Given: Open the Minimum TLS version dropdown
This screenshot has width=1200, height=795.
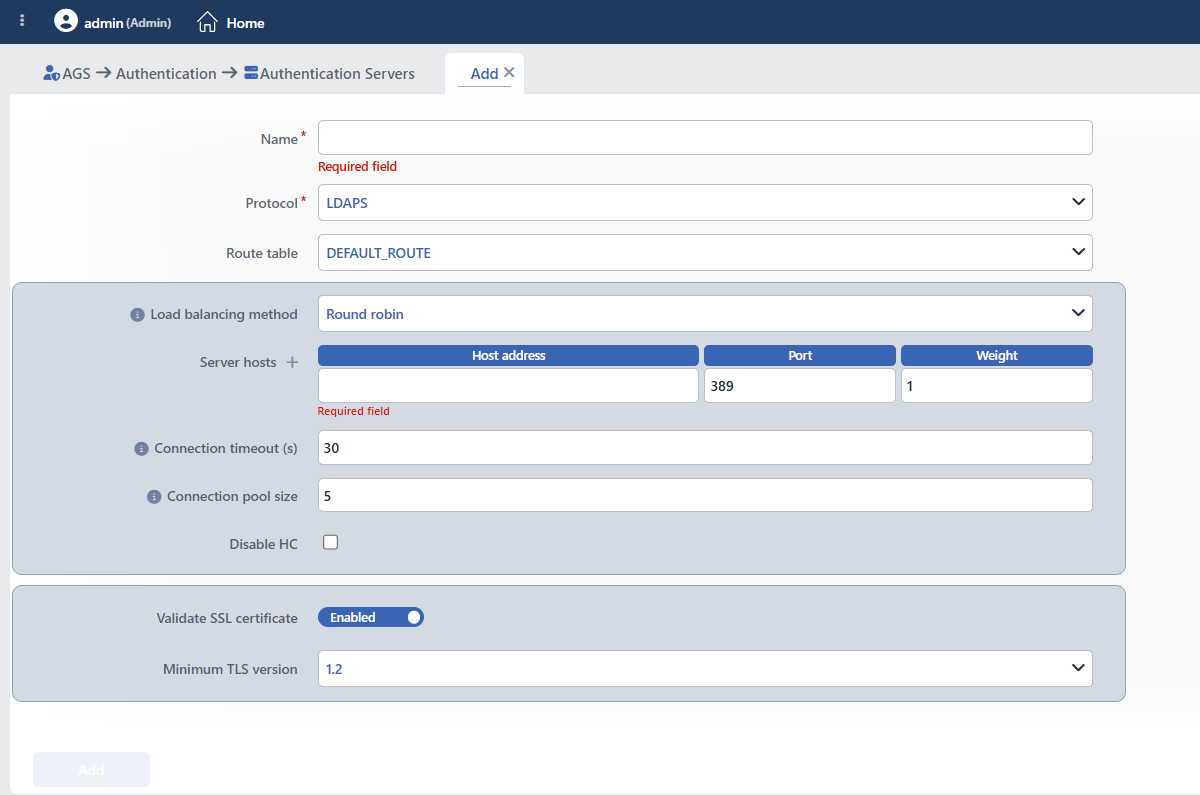Looking at the screenshot, I should point(705,668).
